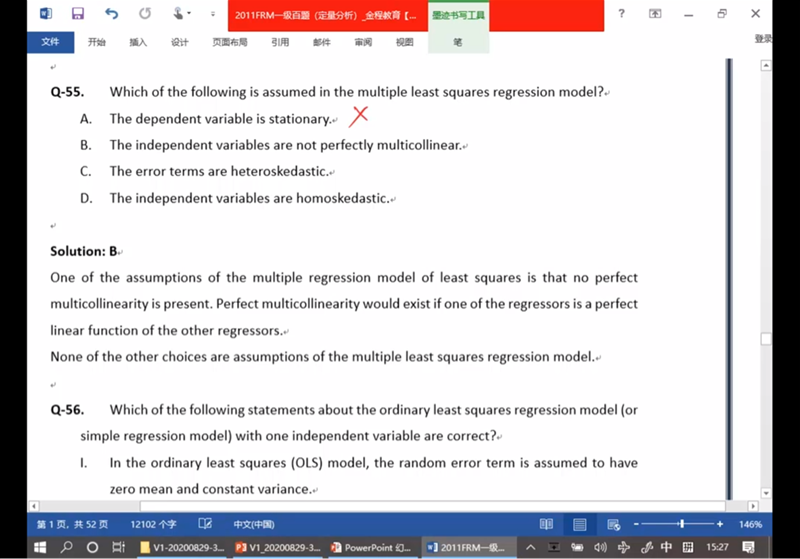
Task: Open taskbar search magnifier
Action: (x=66, y=547)
